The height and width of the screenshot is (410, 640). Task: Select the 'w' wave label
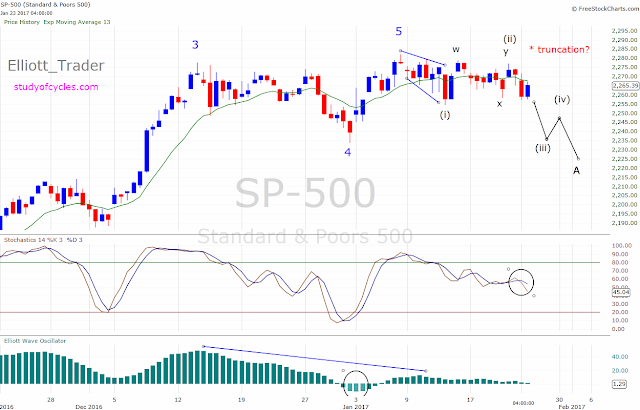[x=456, y=50]
